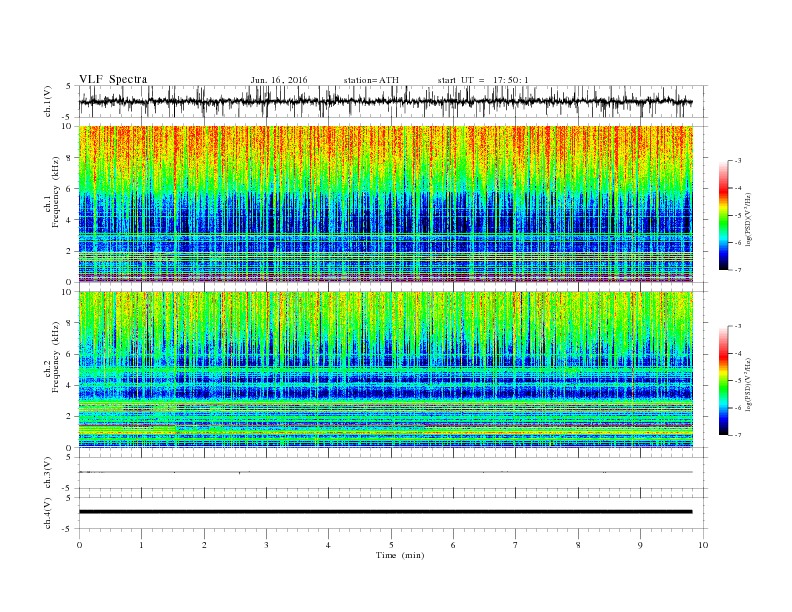Click the 'ch.4(V)' axis label
Image resolution: width=792 pixels, height=612 pixels.
(x=48, y=513)
